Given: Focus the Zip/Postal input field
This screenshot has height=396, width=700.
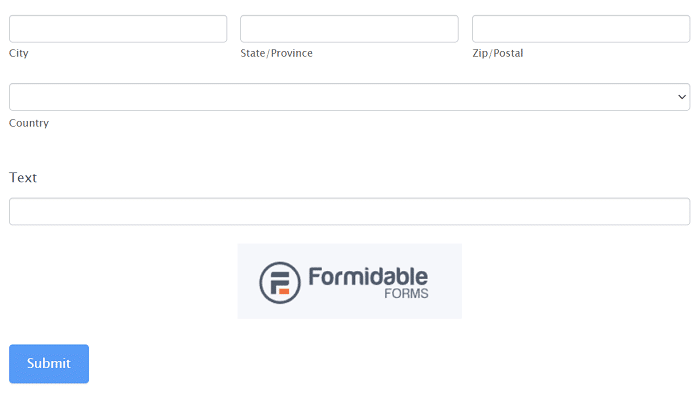Looking at the screenshot, I should [x=581, y=29].
